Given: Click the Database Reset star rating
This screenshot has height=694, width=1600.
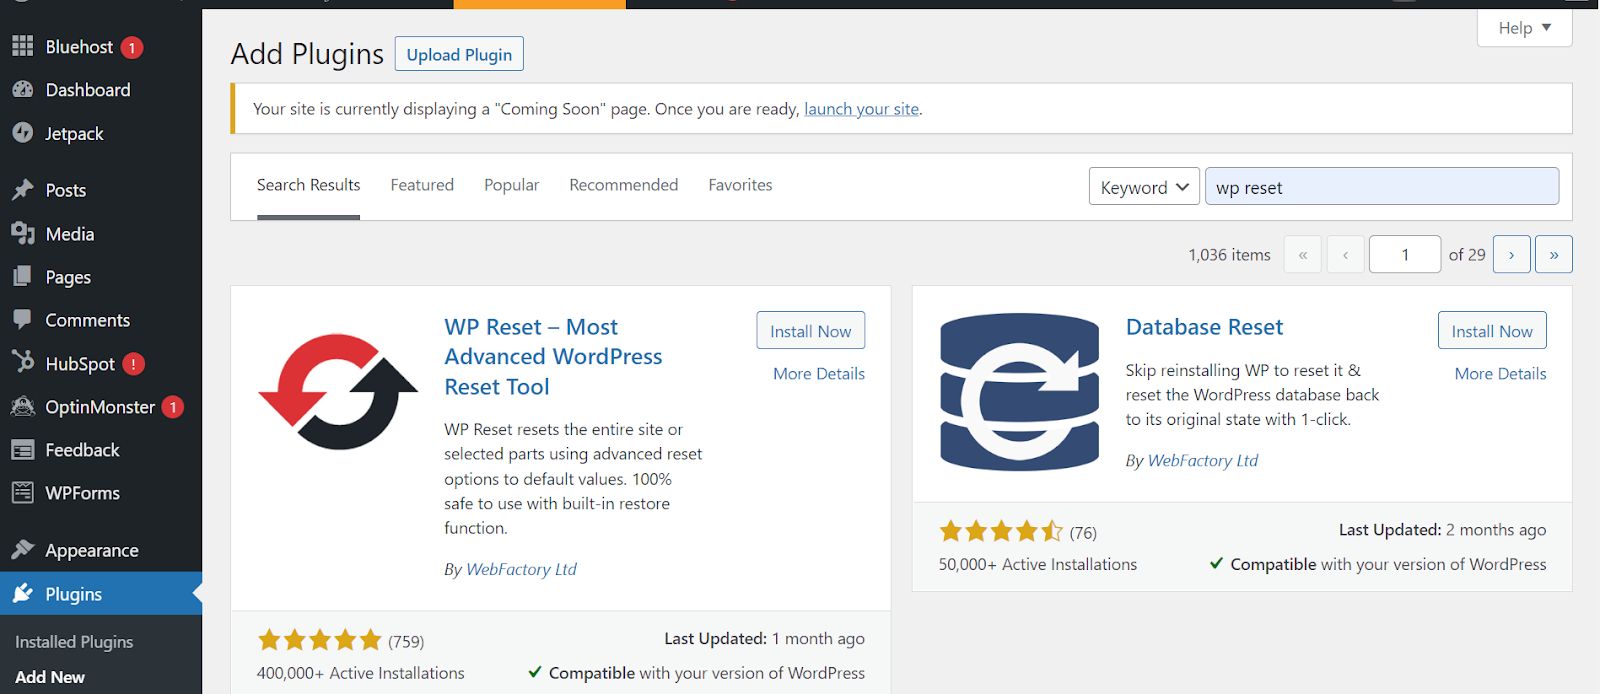Looking at the screenshot, I should (x=1001, y=531).
